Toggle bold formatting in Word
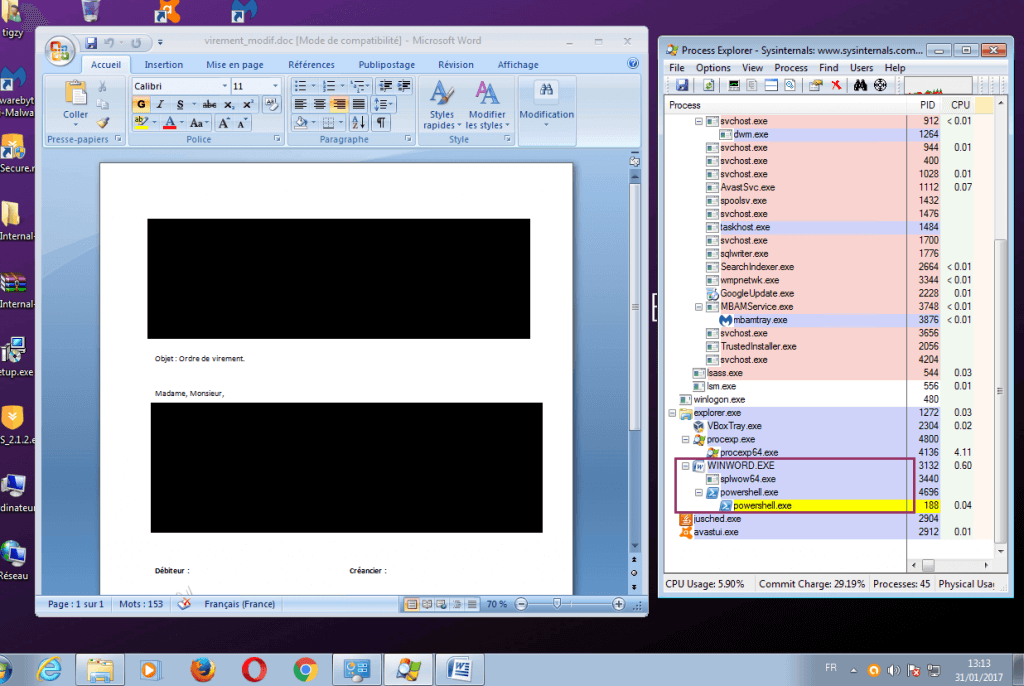Viewport: 1024px width, 686px height. [x=141, y=104]
